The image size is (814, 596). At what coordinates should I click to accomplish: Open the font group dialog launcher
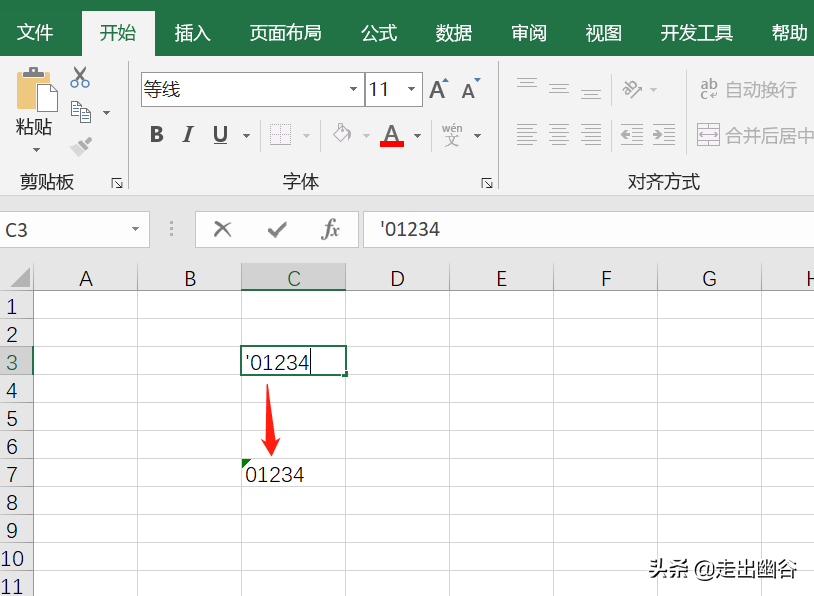click(x=486, y=183)
